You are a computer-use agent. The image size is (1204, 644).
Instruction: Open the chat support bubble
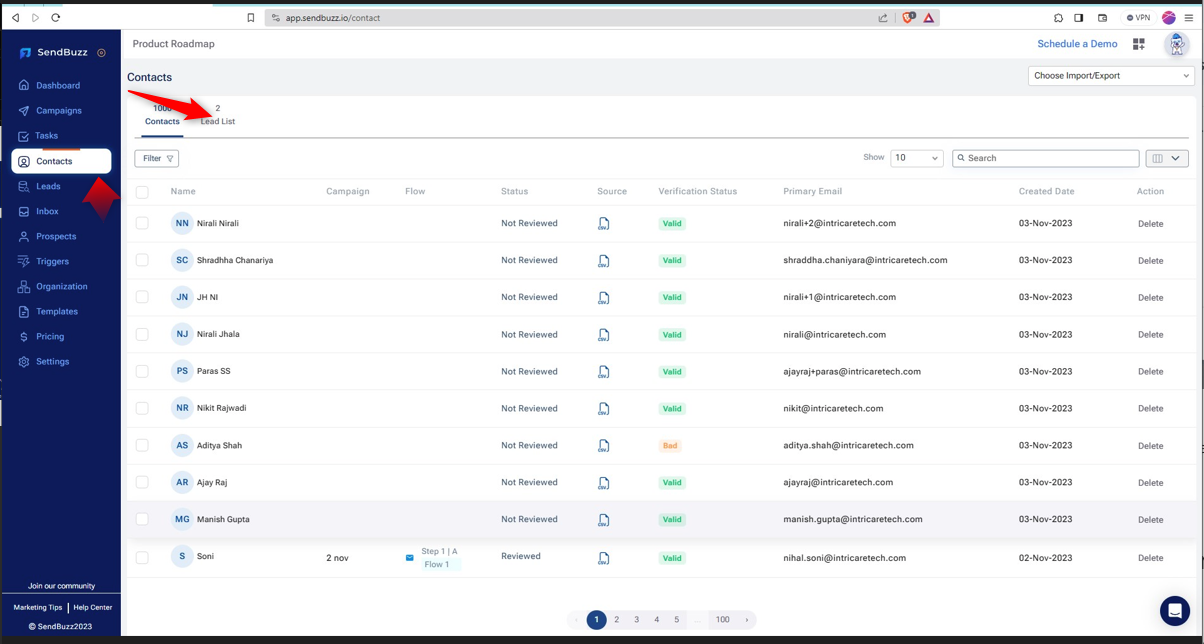click(1175, 610)
